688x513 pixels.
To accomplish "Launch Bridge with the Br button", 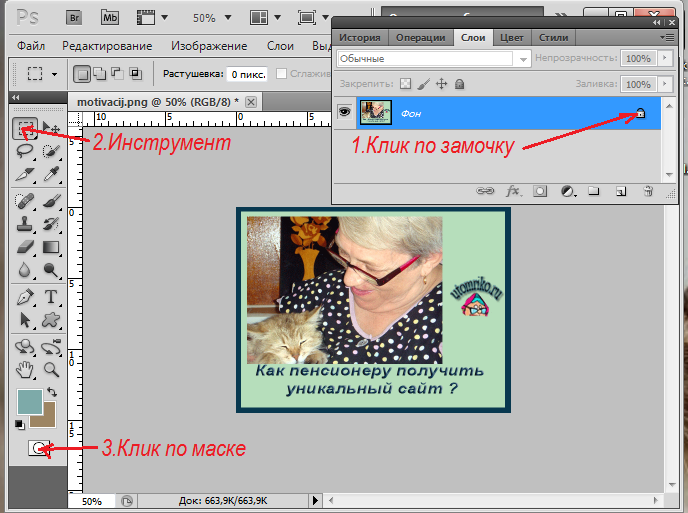I will pos(74,18).
